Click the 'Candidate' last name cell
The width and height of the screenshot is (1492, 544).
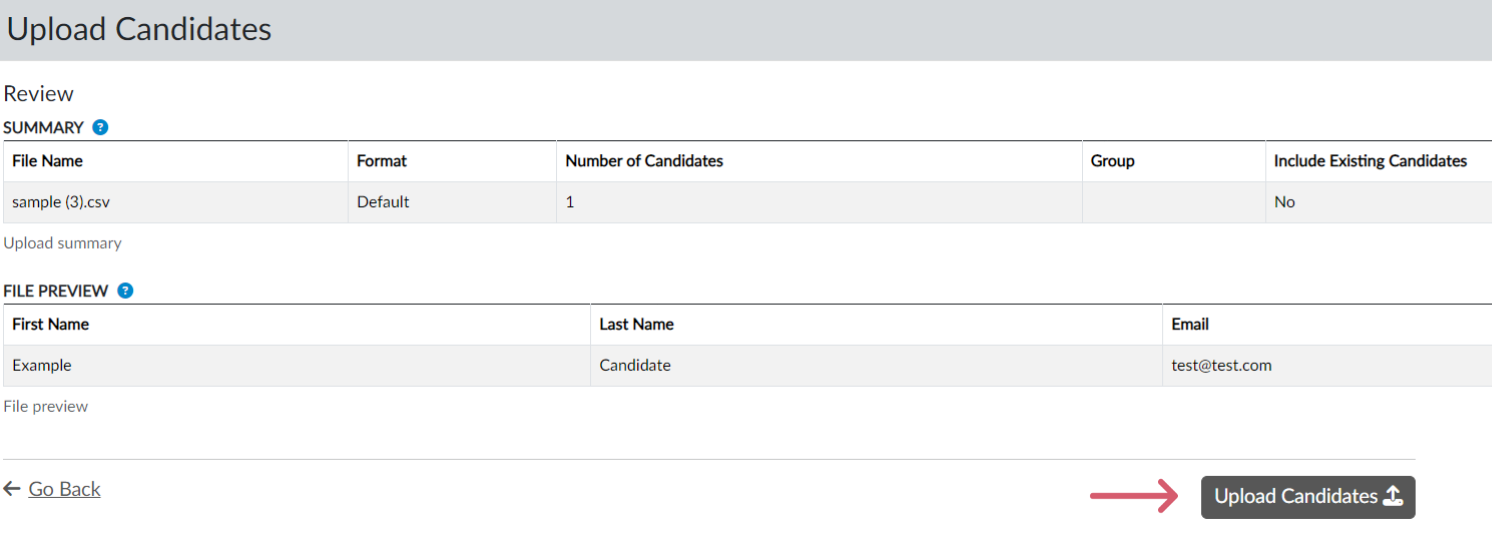635,366
